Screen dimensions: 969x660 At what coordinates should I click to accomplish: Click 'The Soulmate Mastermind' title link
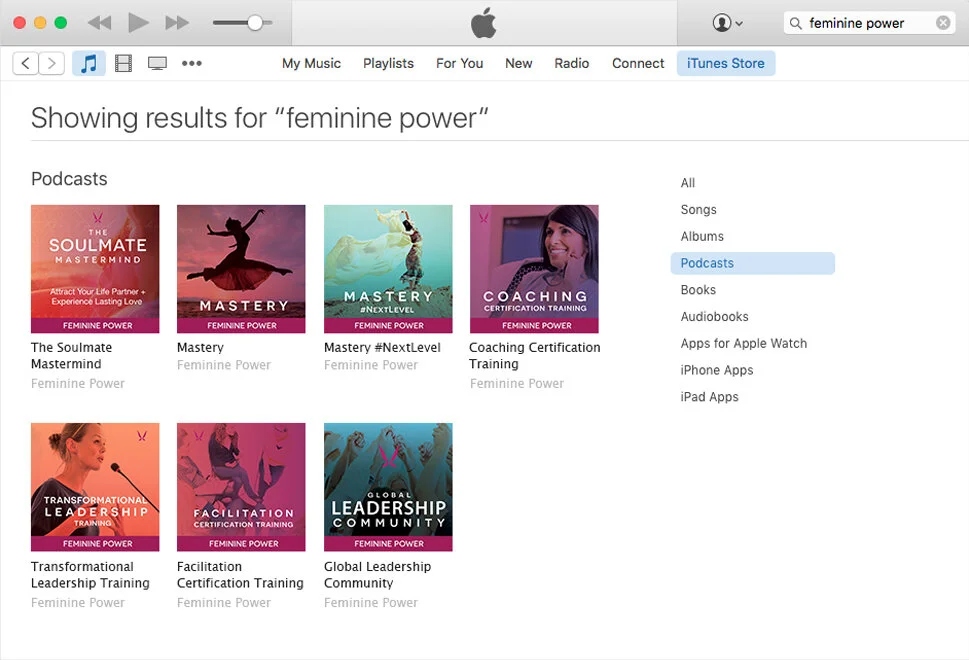(x=72, y=355)
